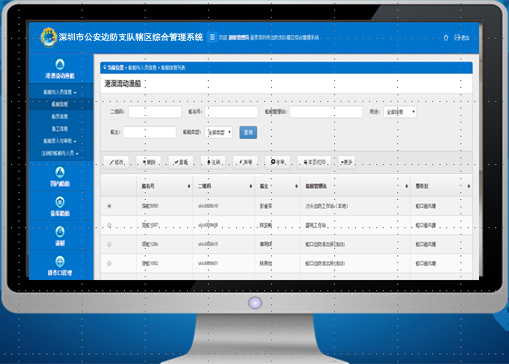Click ship name cell ending 1002
The width and height of the screenshot is (509, 364).
pyautogui.click(x=150, y=263)
